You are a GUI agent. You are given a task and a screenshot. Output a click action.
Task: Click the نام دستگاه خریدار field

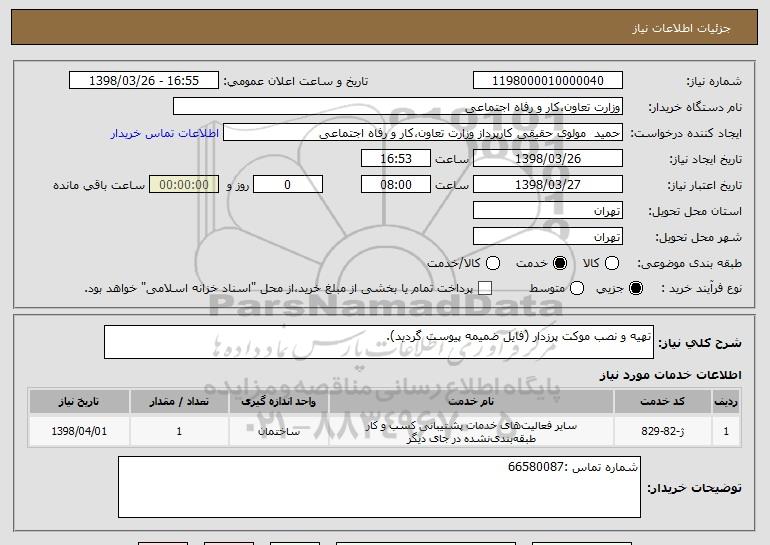[x=398, y=107]
